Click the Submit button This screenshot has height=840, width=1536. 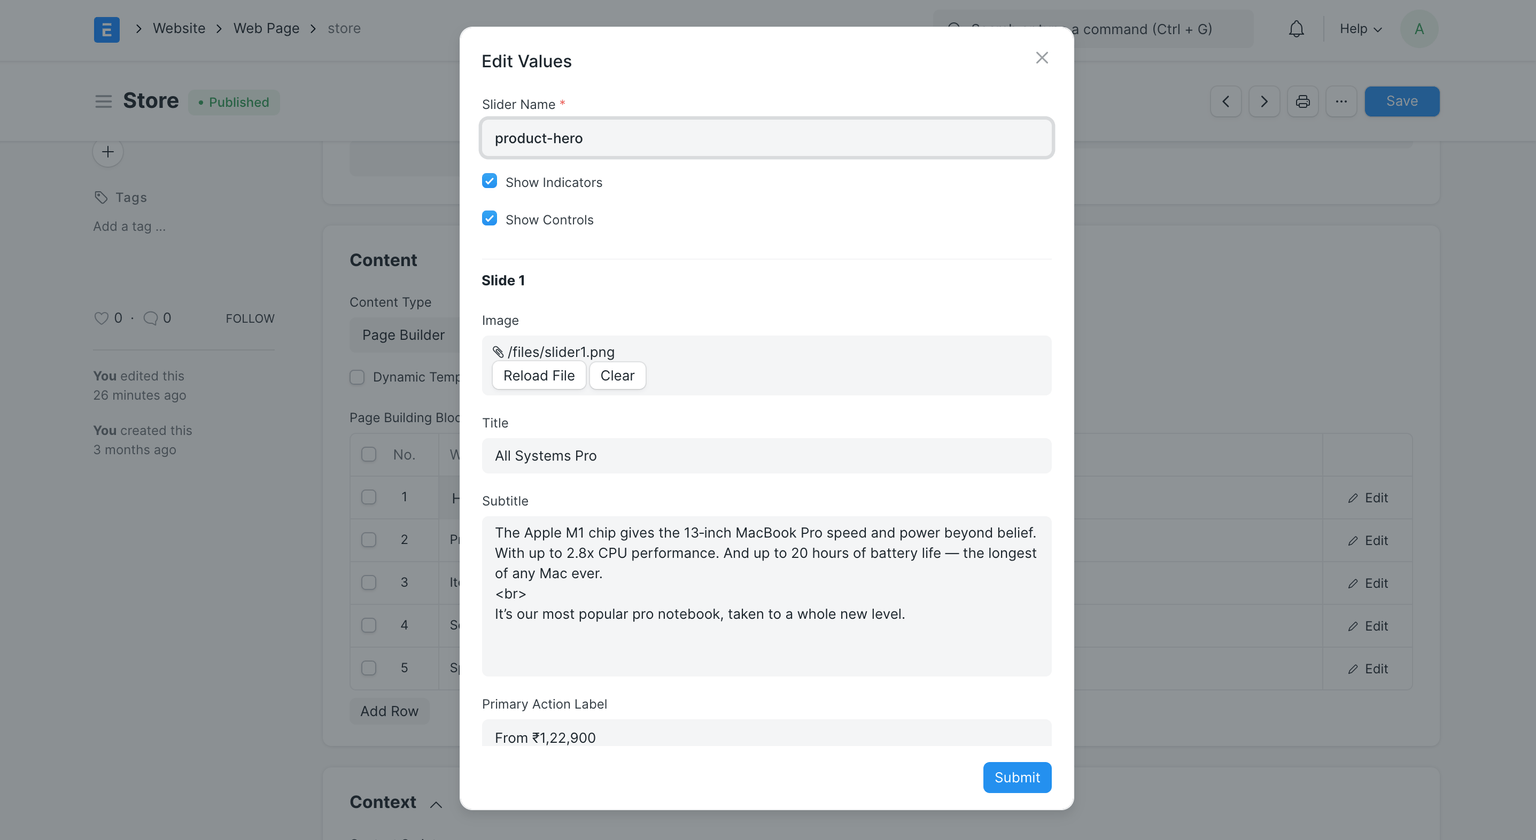click(x=1016, y=777)
